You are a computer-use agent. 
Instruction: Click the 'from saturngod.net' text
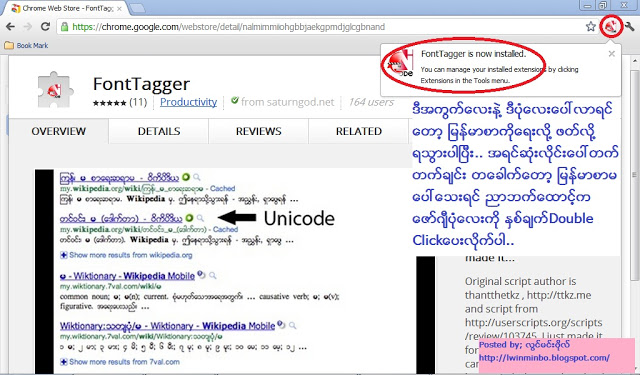click(287, 102)
